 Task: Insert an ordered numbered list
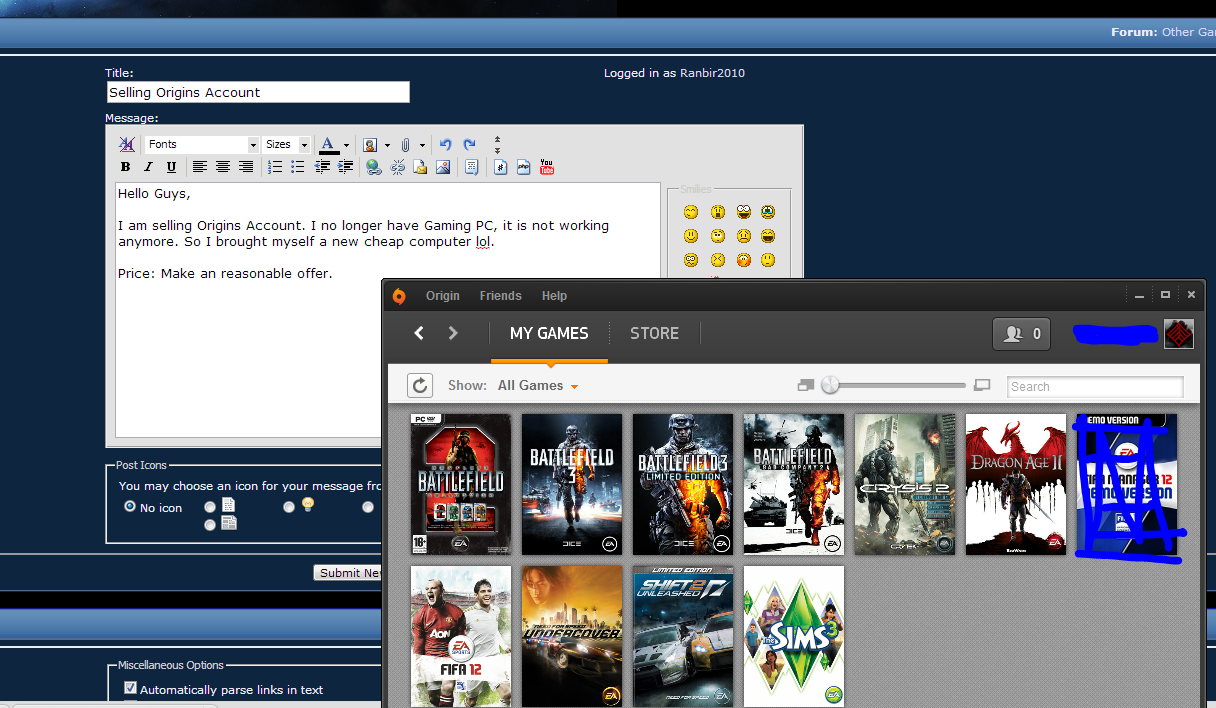[275, 167]
